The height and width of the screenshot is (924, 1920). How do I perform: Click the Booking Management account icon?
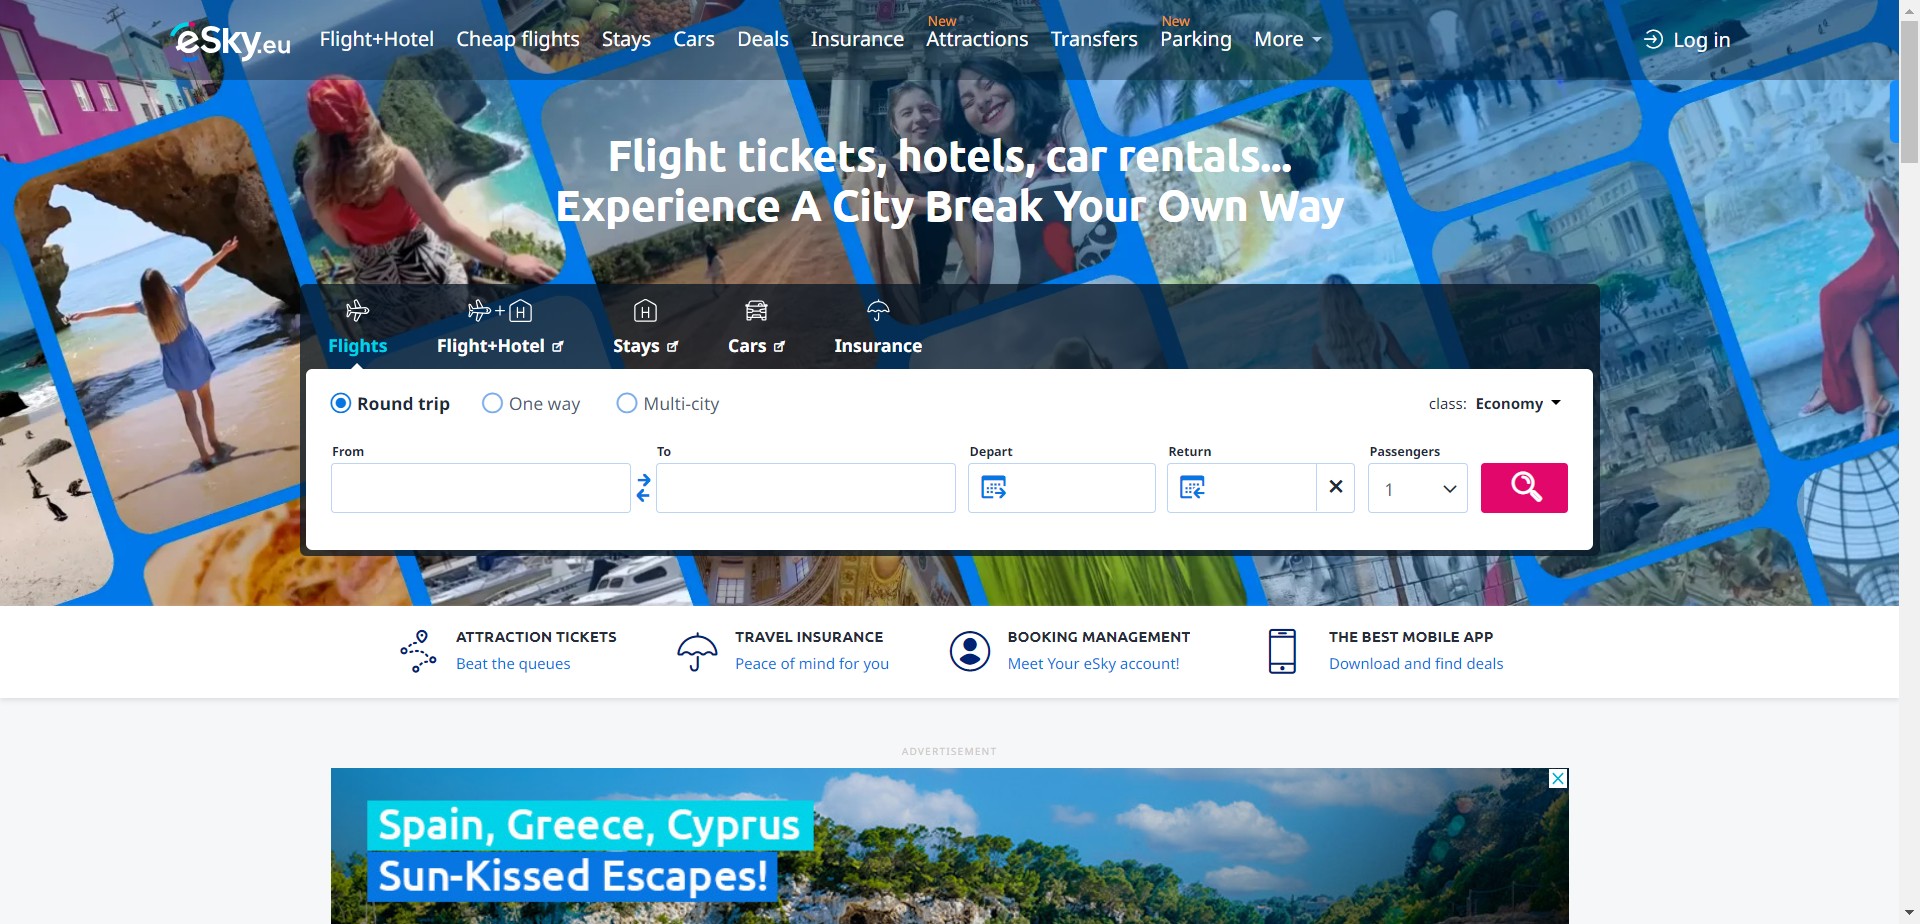pos(969,651)
